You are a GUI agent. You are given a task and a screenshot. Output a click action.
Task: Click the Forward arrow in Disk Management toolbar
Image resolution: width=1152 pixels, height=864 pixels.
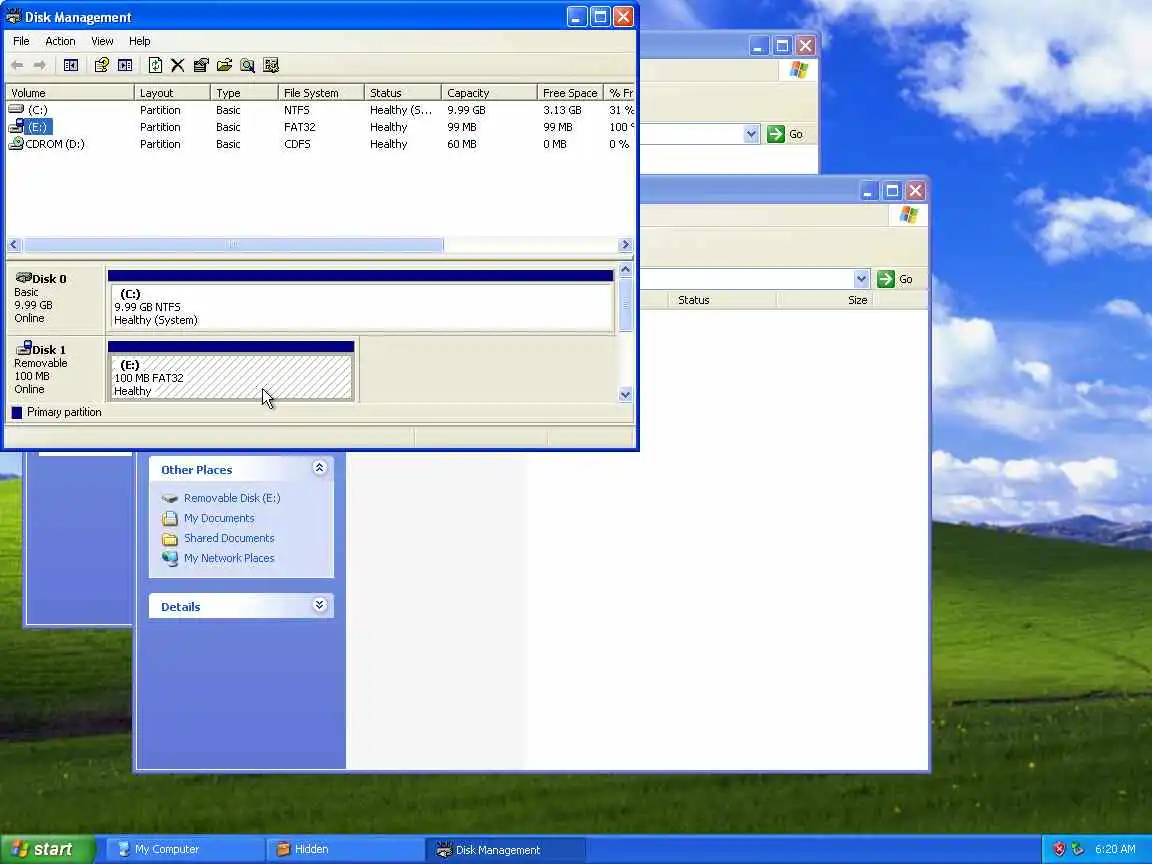coord(40,65)
